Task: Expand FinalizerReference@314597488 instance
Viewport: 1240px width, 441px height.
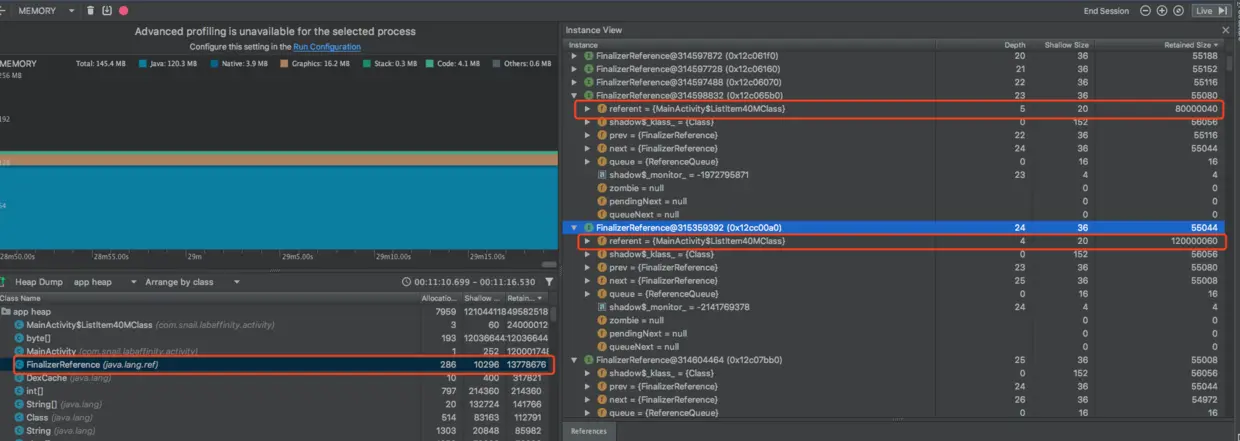Action: coord(574,82)
